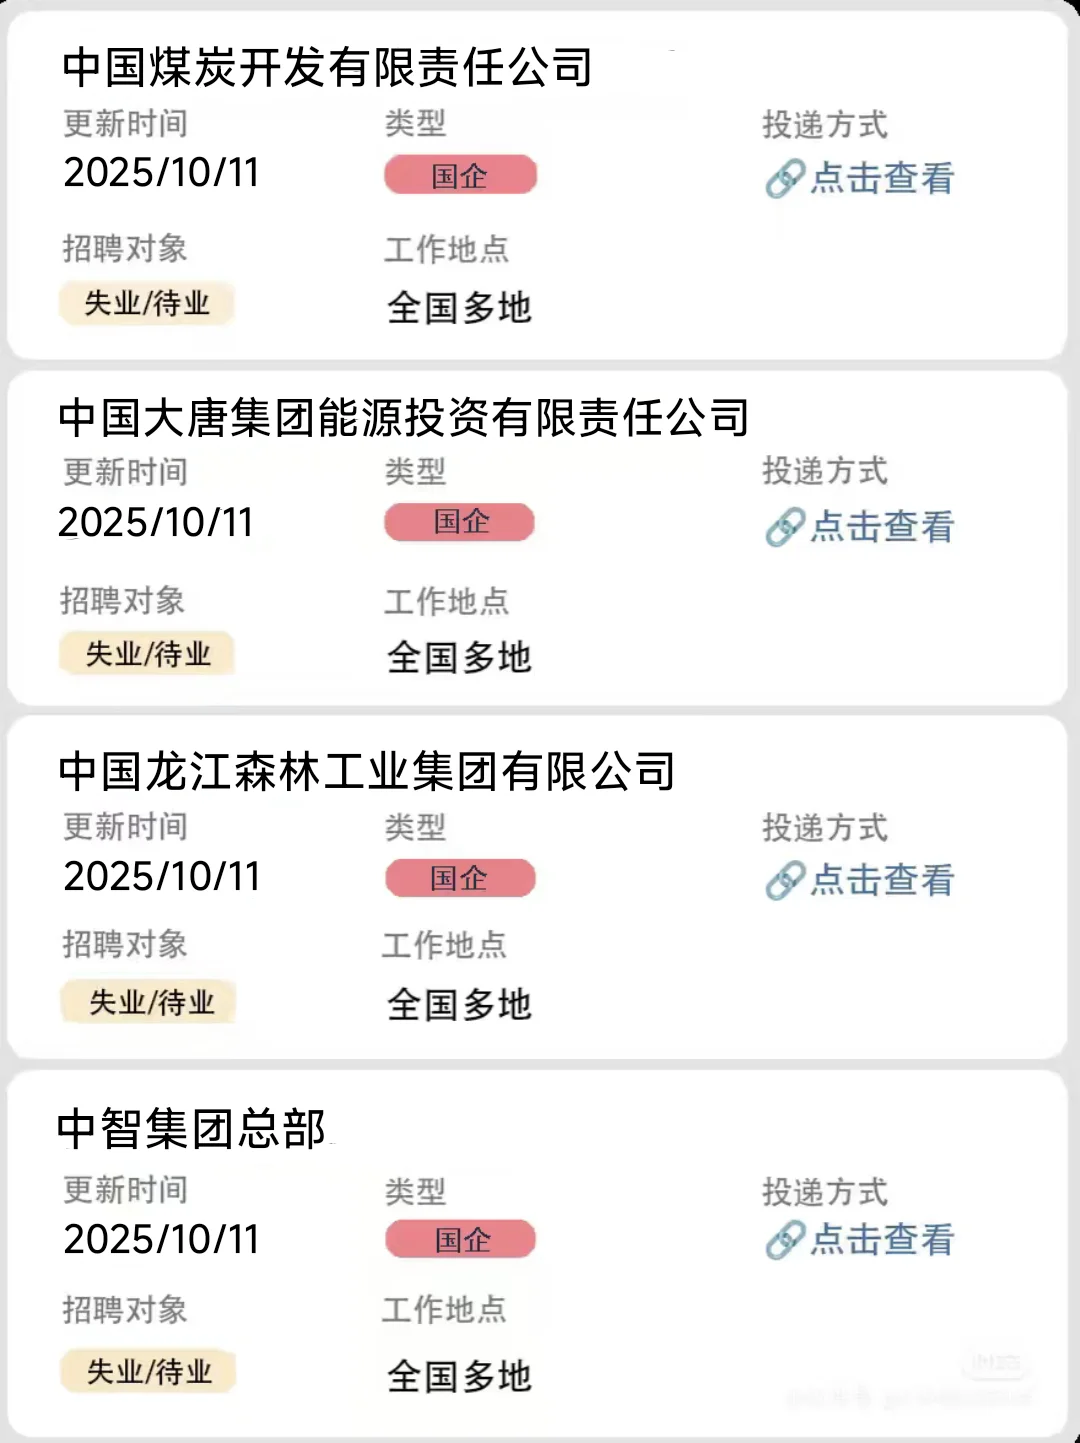Open 中国煤炭开发有限责任公司 company title

point(327,67)
